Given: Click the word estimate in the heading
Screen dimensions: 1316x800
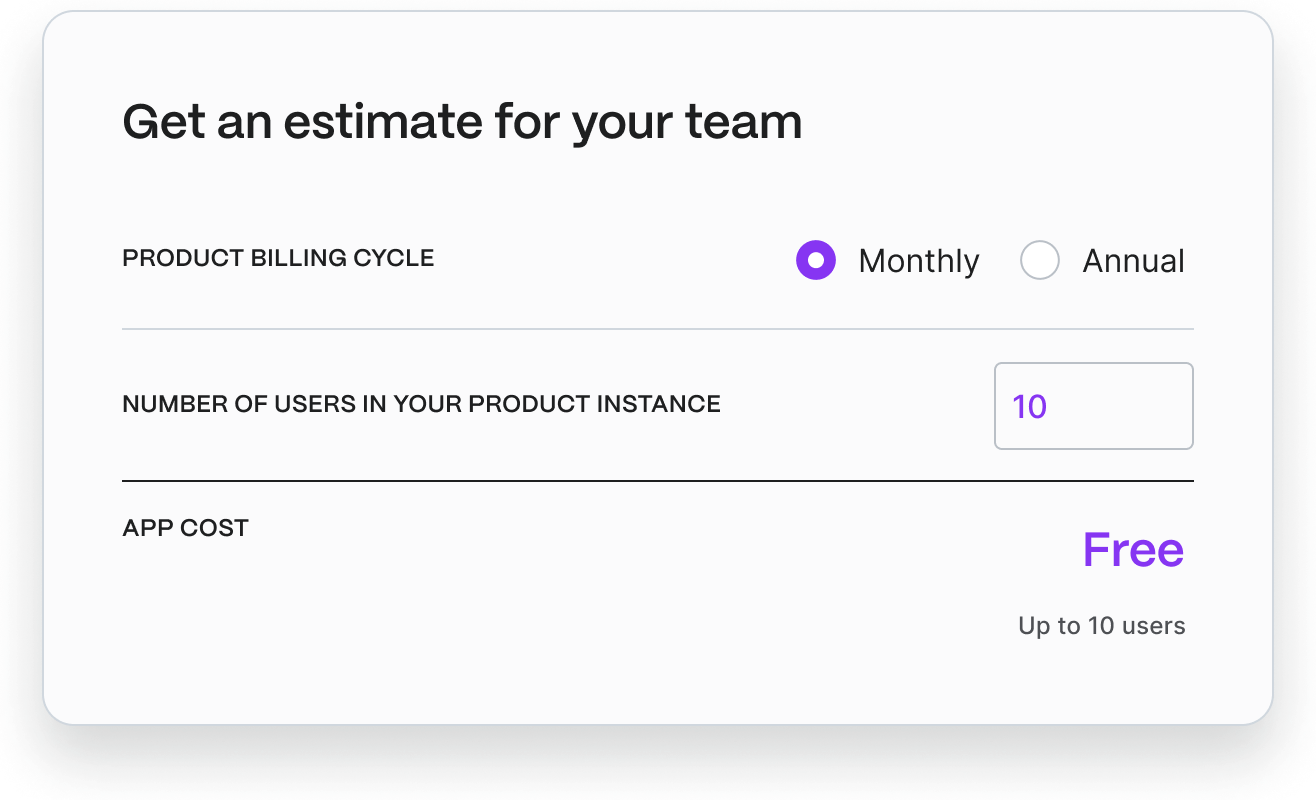Looking at the screenshot, I should 383,123.
